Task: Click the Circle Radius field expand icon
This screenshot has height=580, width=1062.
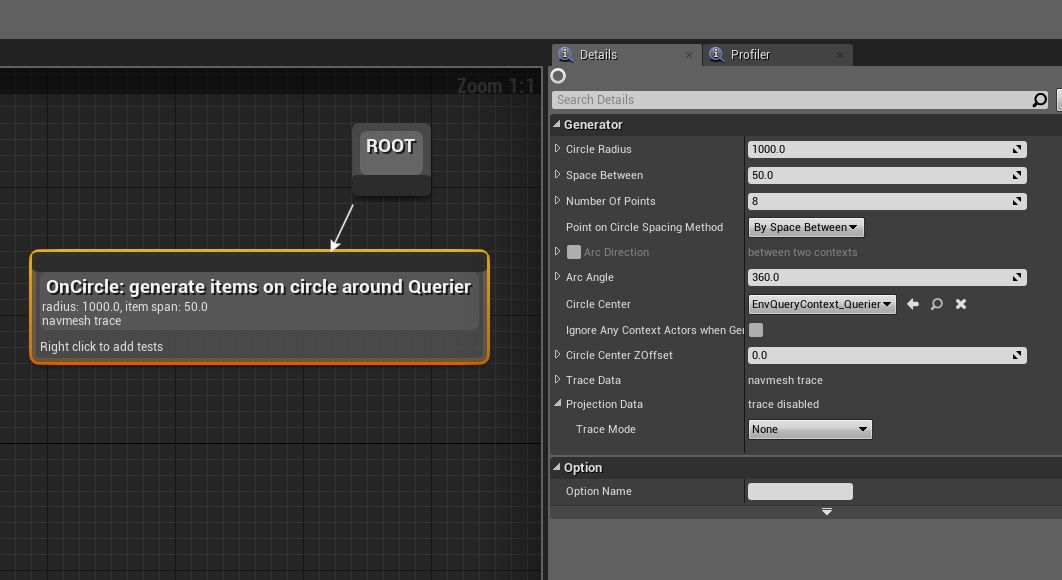Action: 1017,149
